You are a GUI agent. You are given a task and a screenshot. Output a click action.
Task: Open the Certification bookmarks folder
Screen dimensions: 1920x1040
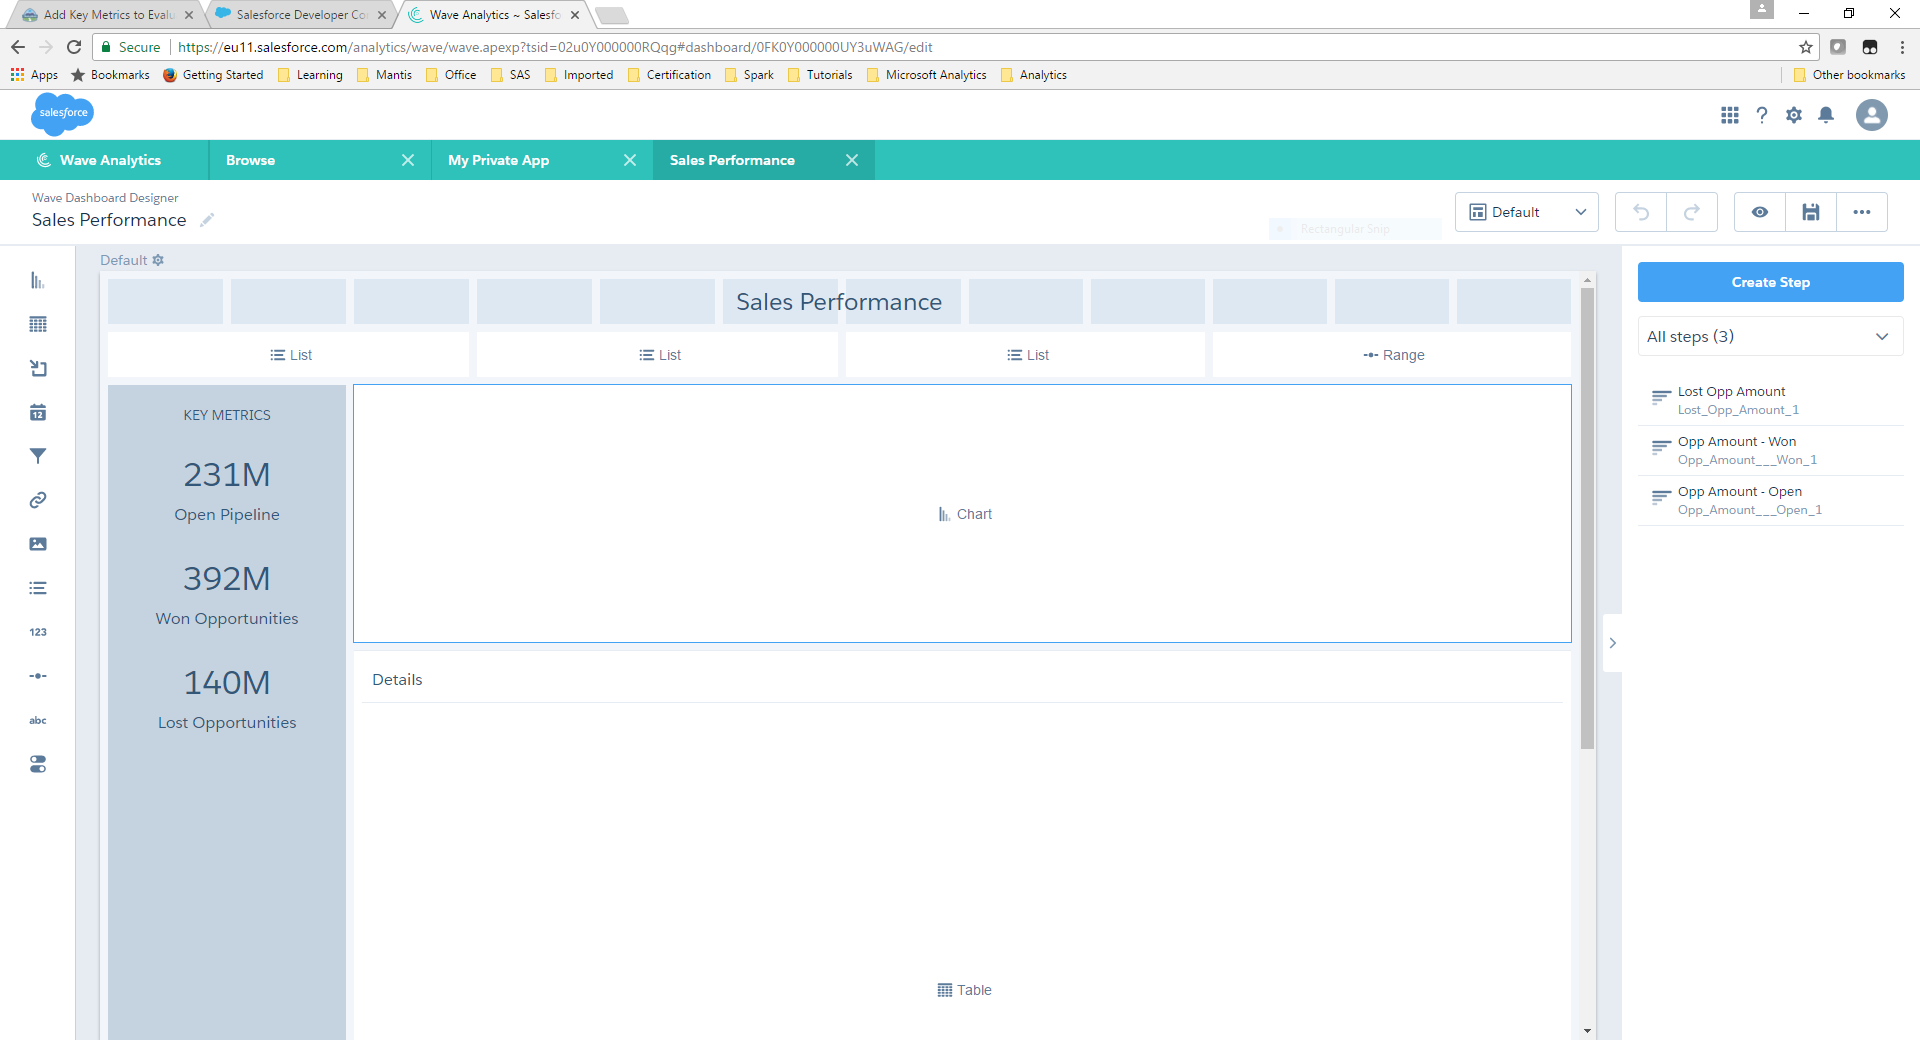(669, 75)
